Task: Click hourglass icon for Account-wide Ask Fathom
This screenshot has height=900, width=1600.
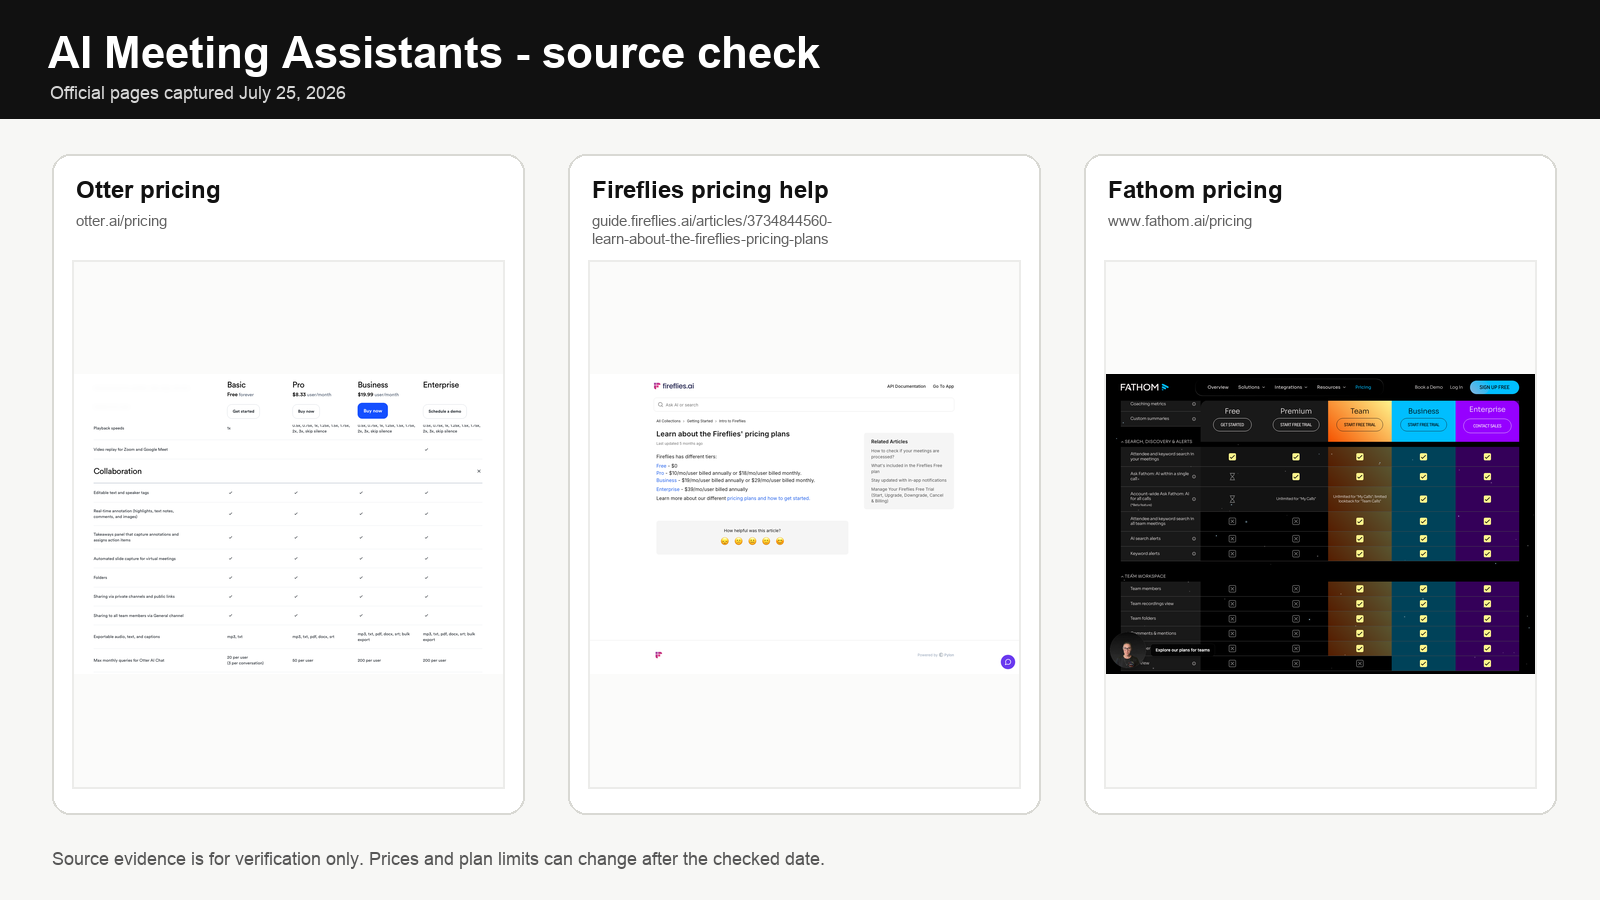Action: [1232, 499]
